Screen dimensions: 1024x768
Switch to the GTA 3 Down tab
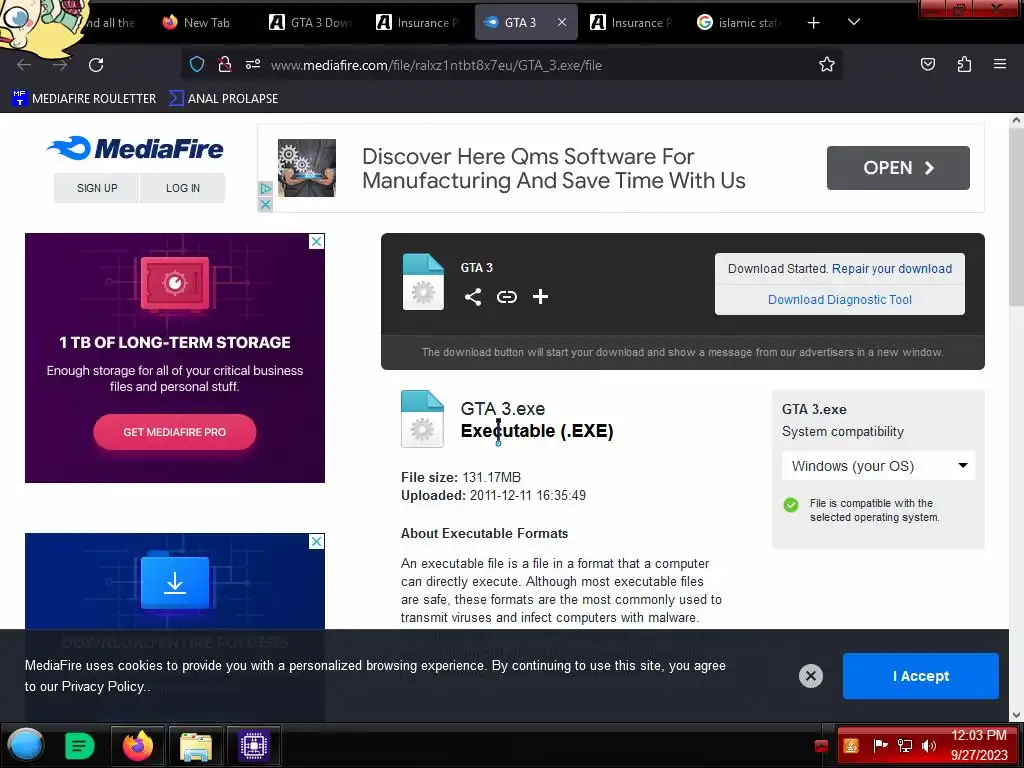pyautogui.click(x=311, y=22)
